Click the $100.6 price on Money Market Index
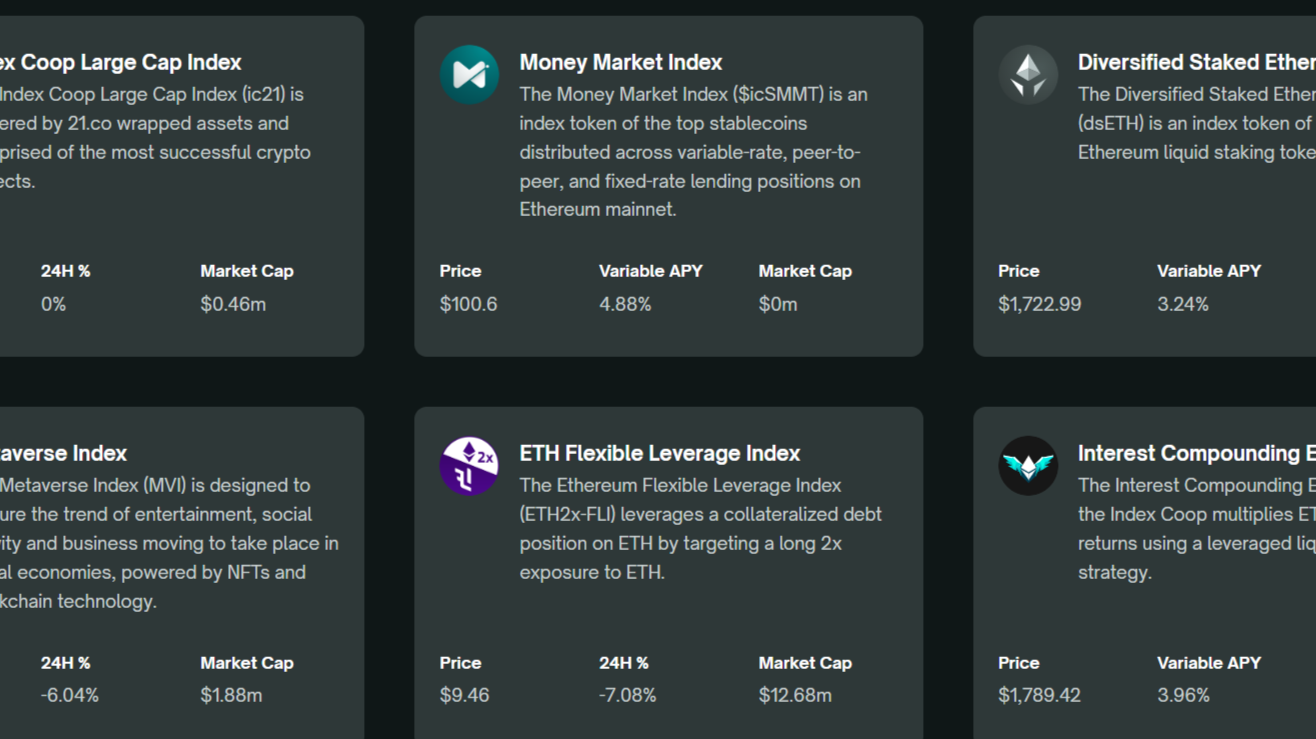The width and height of the screenshot is (1316, 739). tap(468, 303)
